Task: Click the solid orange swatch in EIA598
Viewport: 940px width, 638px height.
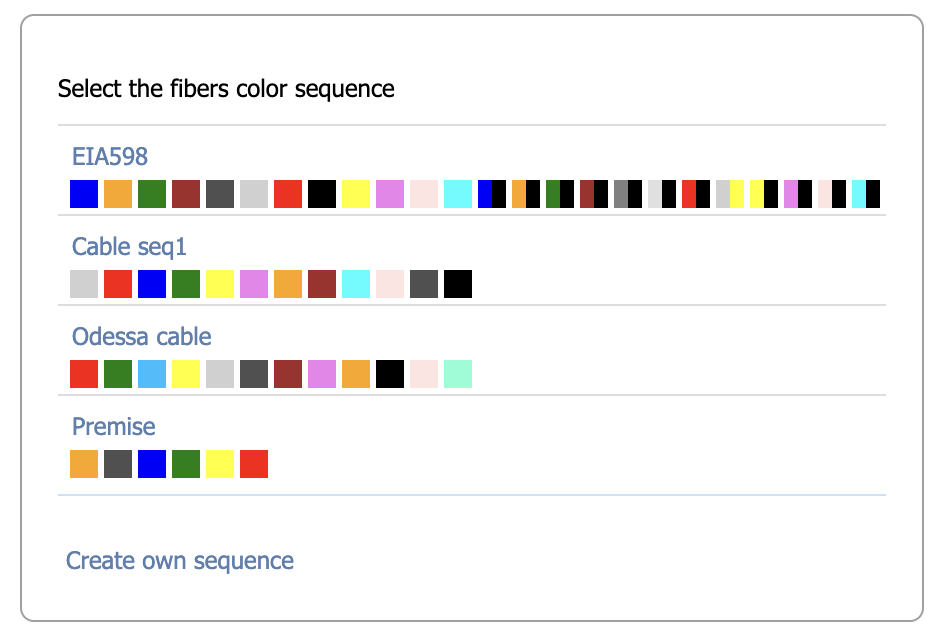Action: click(118, 194)
